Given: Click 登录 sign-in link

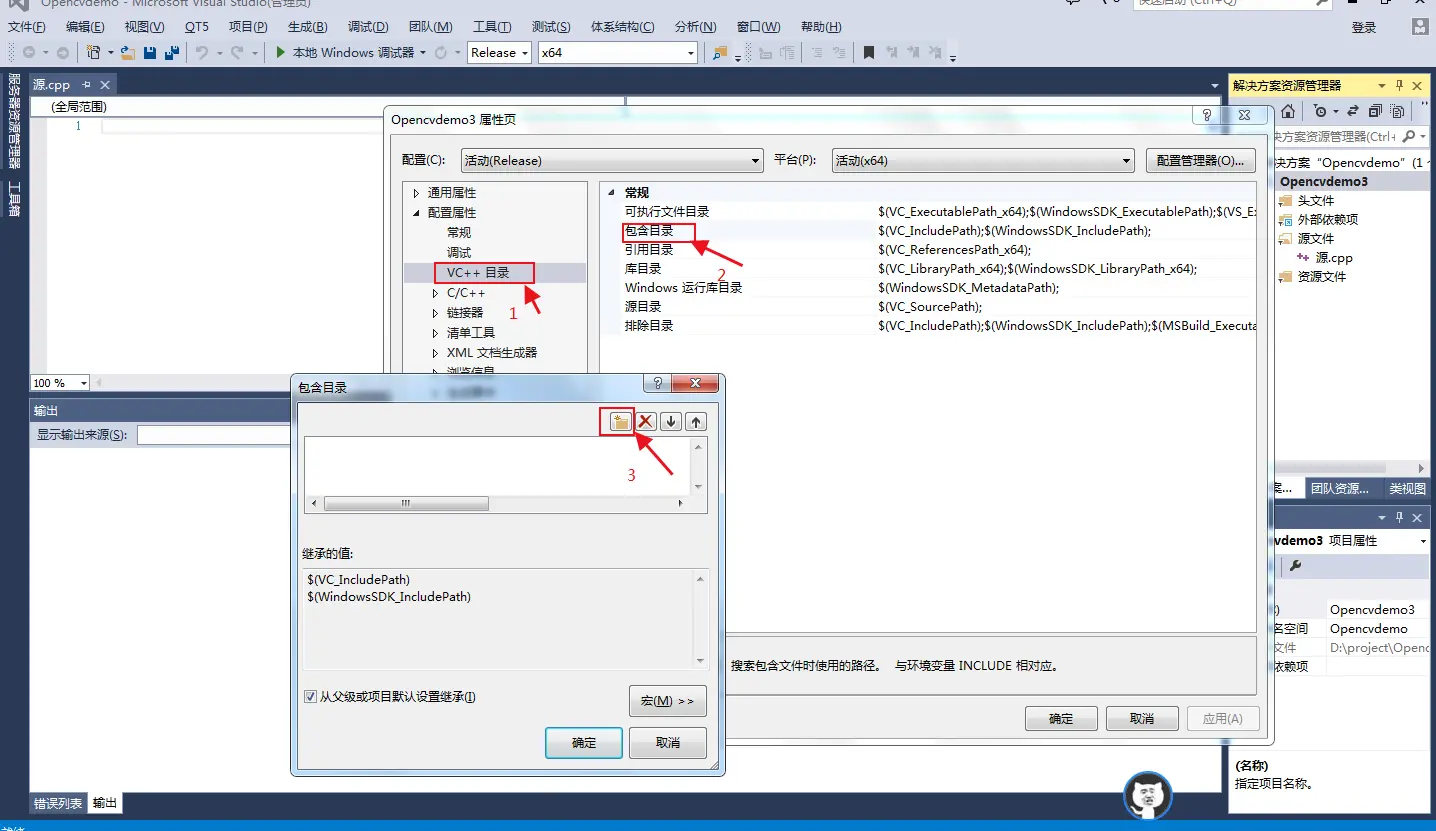Looking at the screenshot, I should pyautogui.click(x=1364, y=28).
